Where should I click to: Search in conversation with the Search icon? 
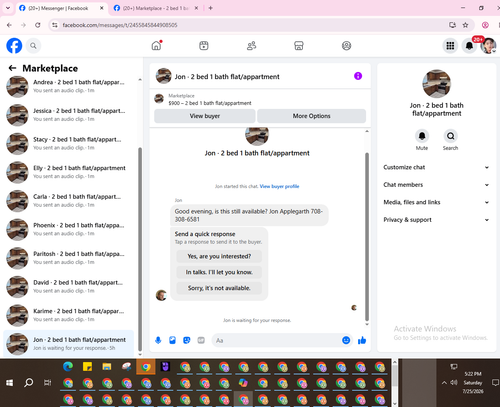pos(450,136)
